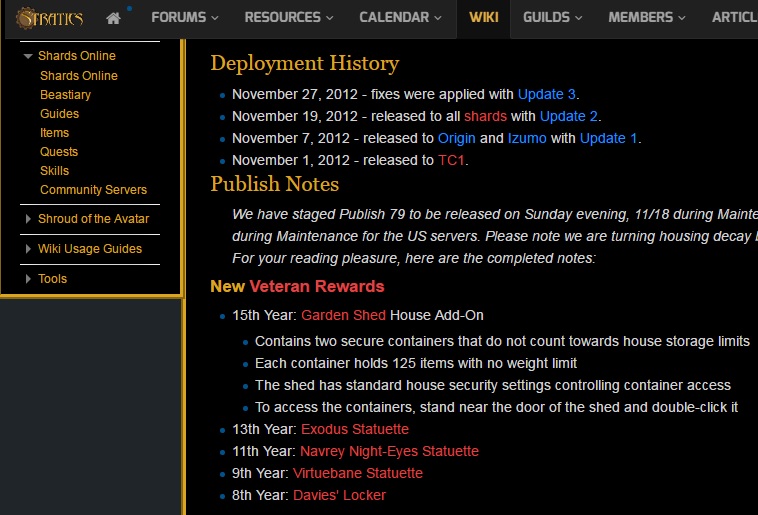Image resolution: width=758 pixels, height=515 pixels.
Task: Open the Beastiary sidebar link
Action: (x=65, y=95)
